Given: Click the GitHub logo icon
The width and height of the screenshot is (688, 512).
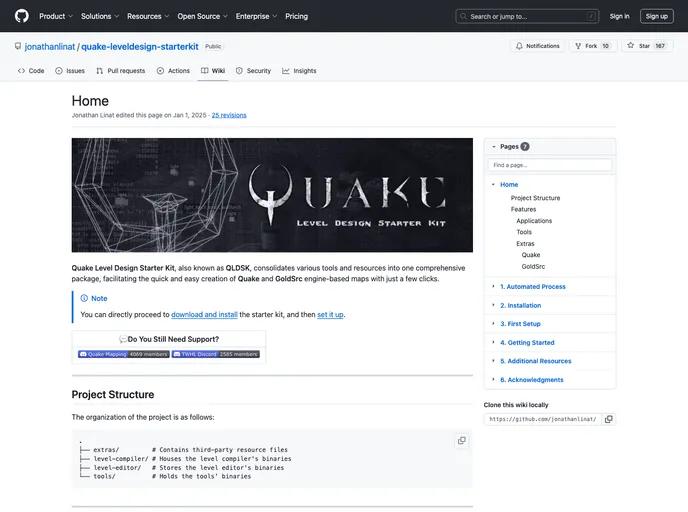Looking at the screenshot, I should click(22, 16).
